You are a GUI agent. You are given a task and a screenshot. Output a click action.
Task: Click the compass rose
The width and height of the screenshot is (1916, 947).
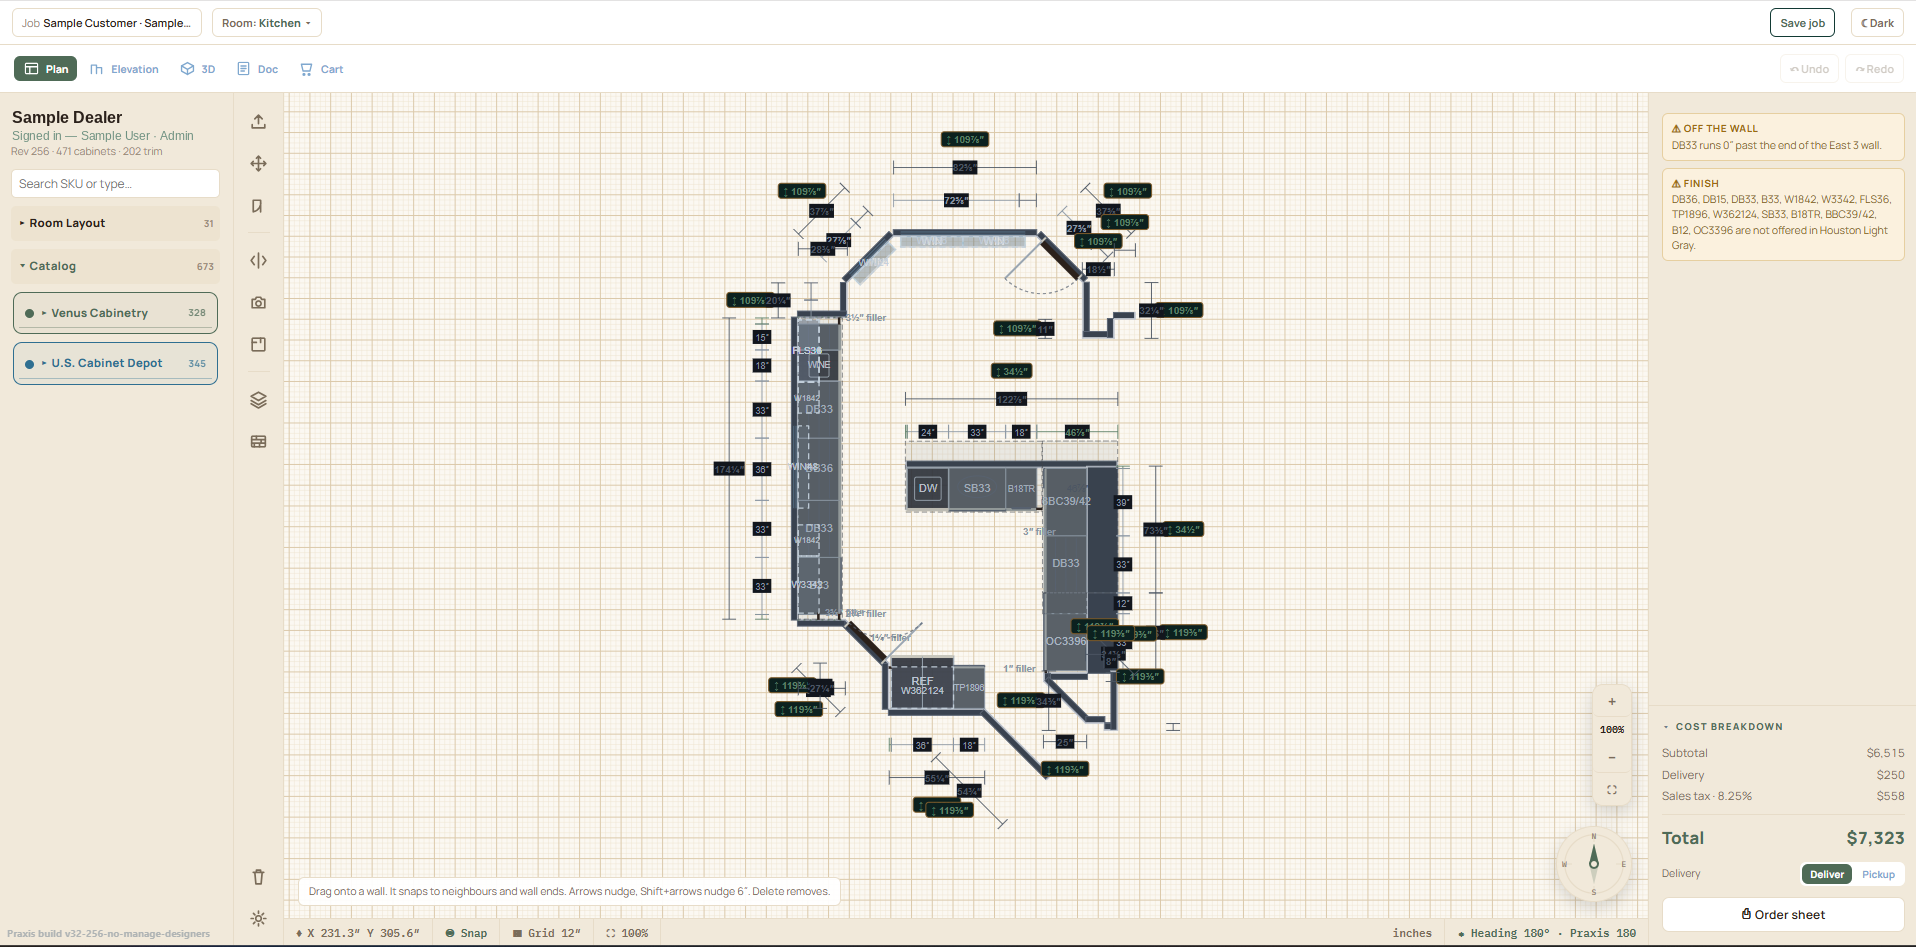[x=1594, y=863]
